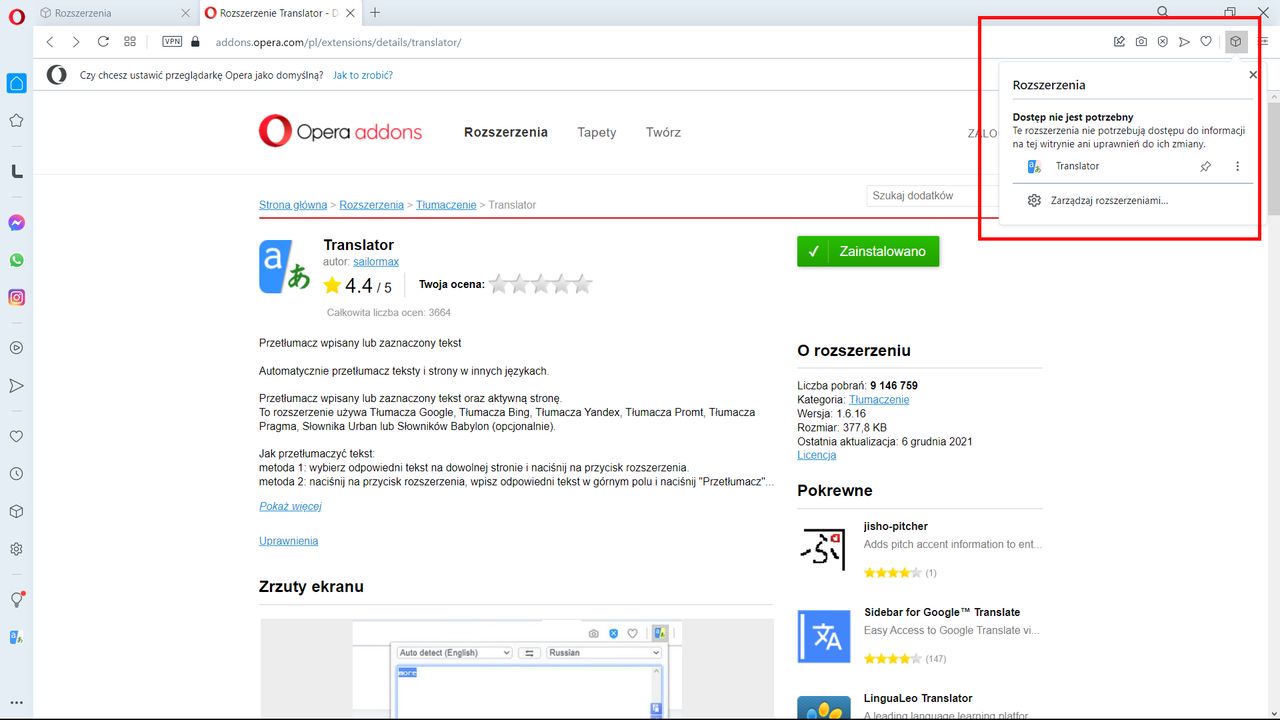Open My Flow via the paper plane toolbar icon
The image size is (1280, 720).
[x=1184, y=41]
